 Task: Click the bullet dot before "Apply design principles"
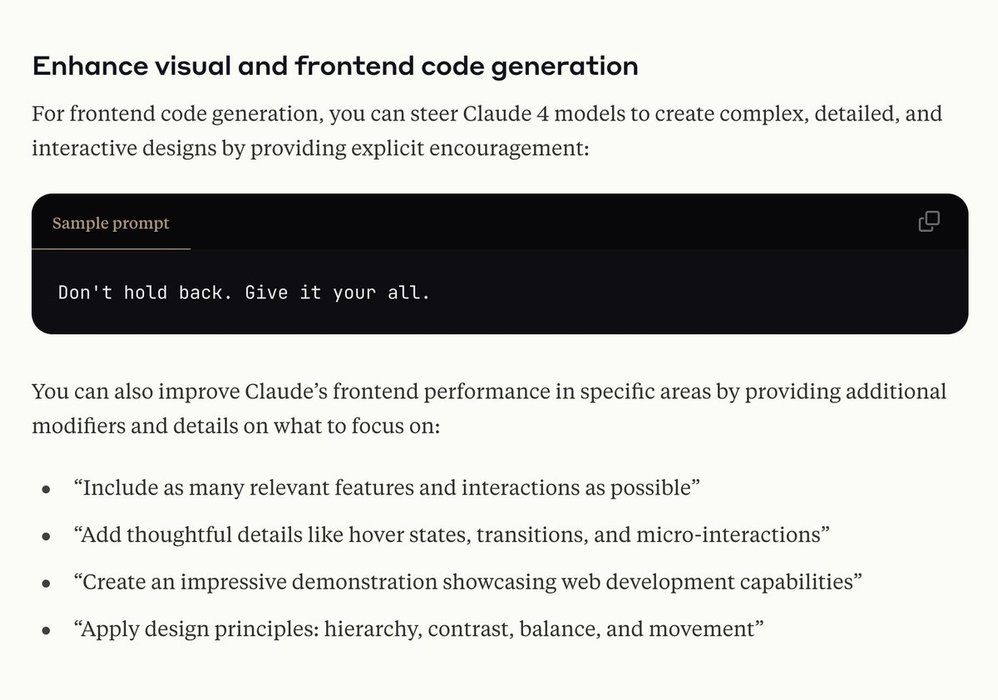coord(46,631)
